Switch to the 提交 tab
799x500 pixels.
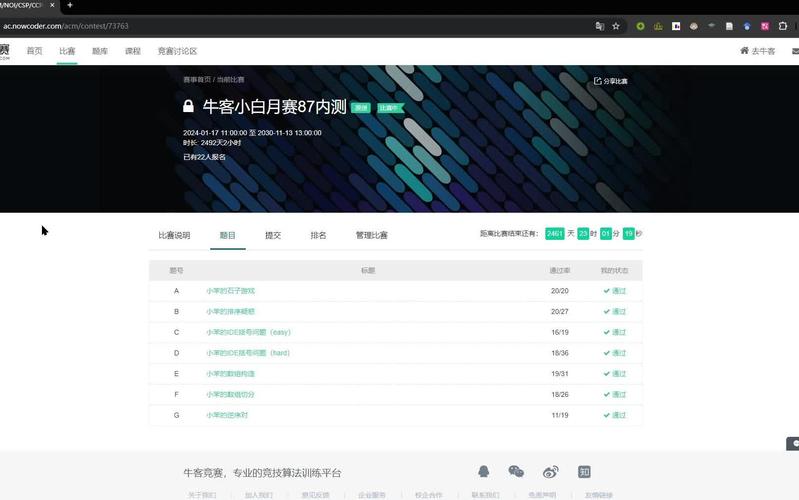273,235
